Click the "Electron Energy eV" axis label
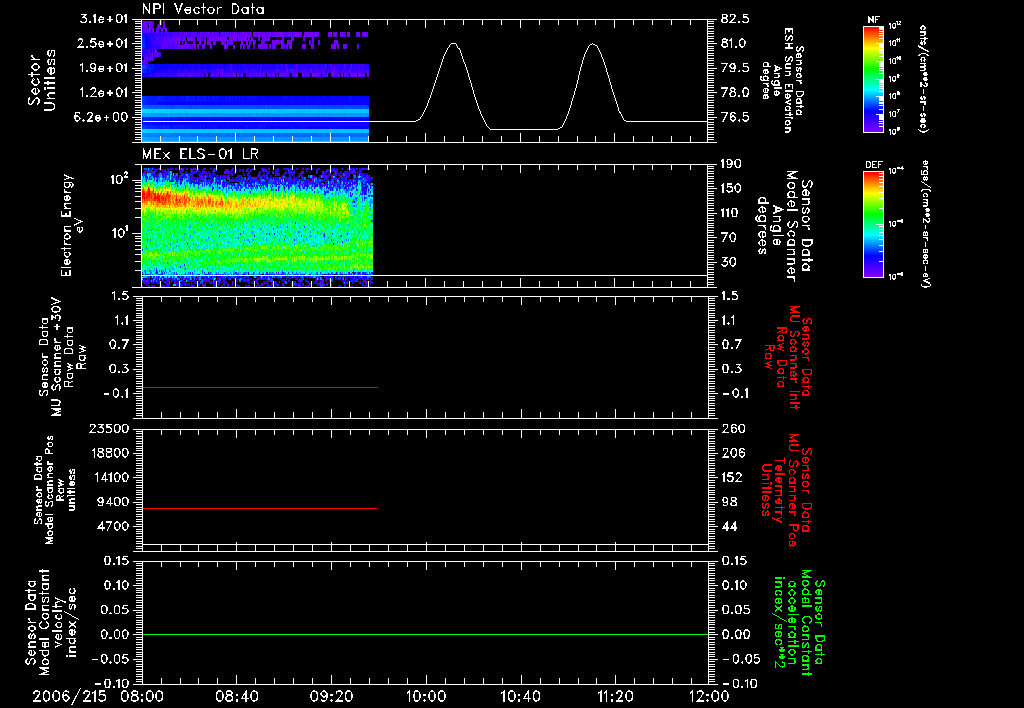 tap(72, 225)
